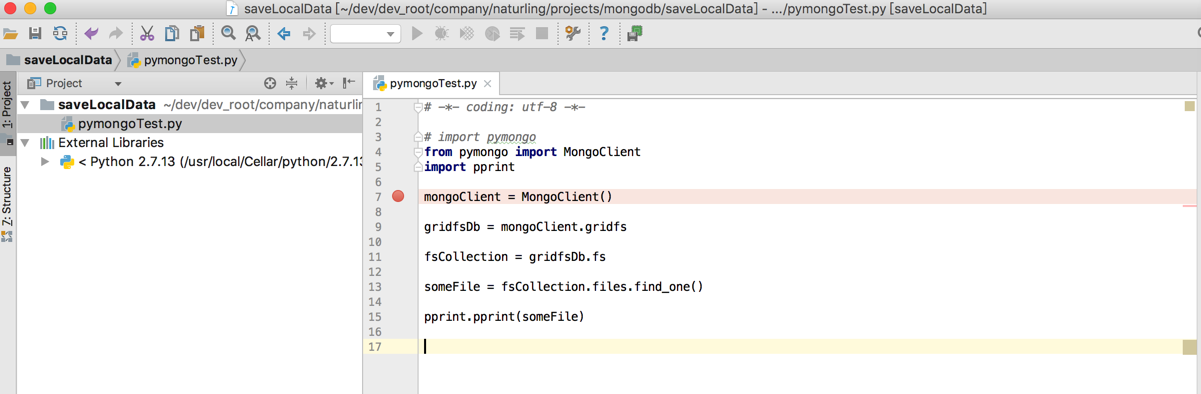Click the green tasks icon in toolbar
1201x394 pixels.
tap(635, 34)
